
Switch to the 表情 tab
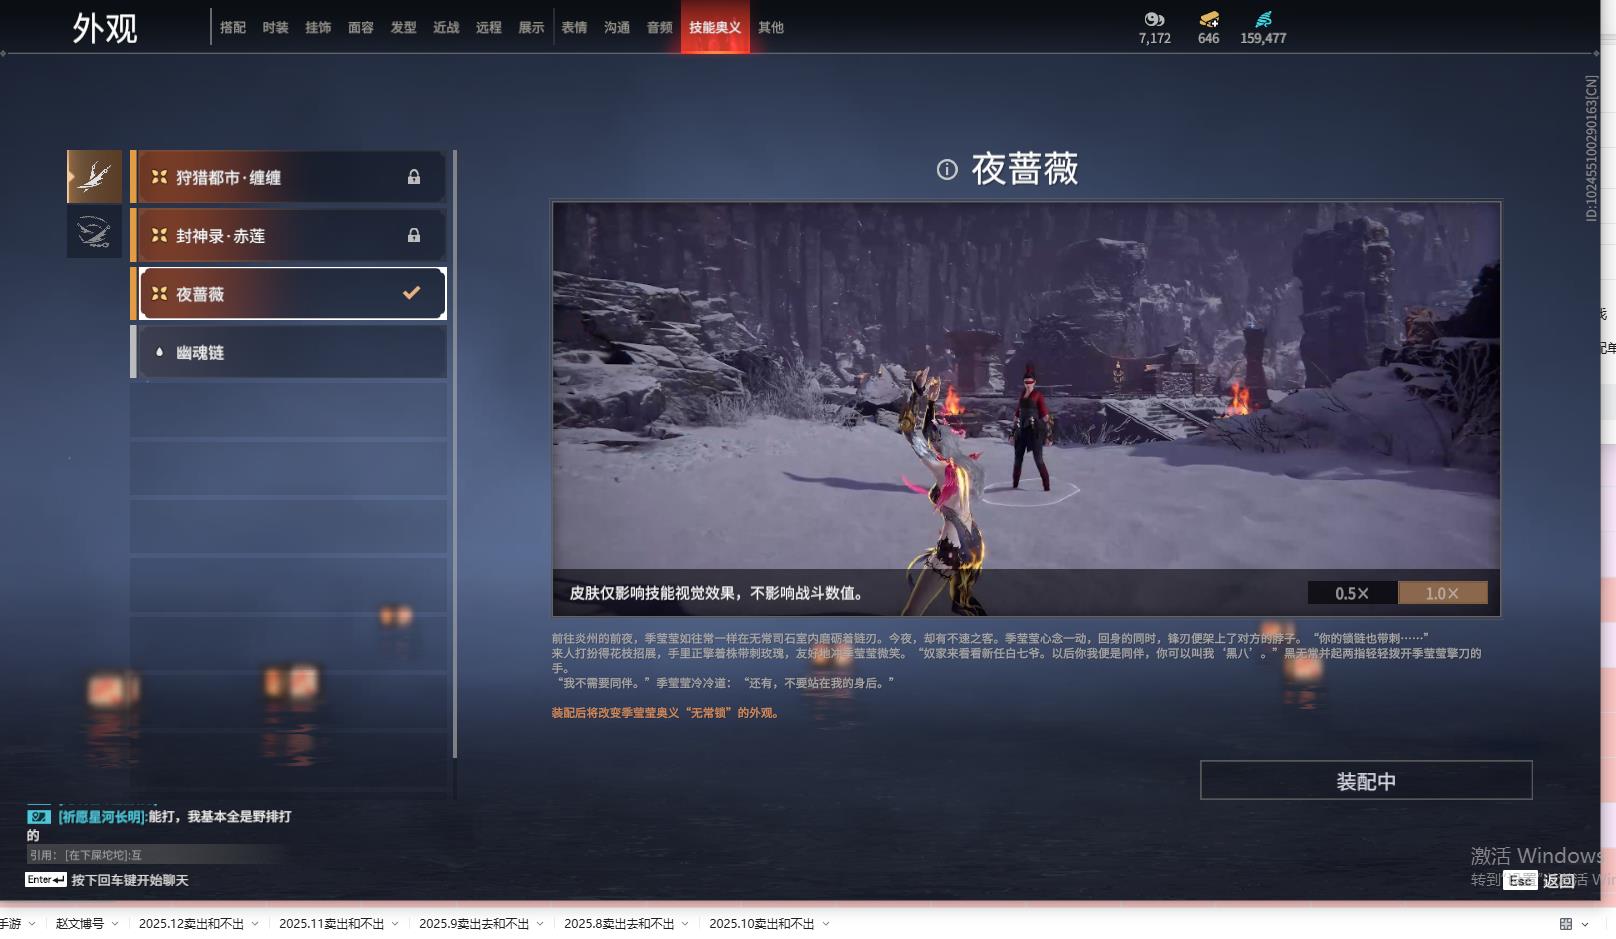tap(574, 28)
